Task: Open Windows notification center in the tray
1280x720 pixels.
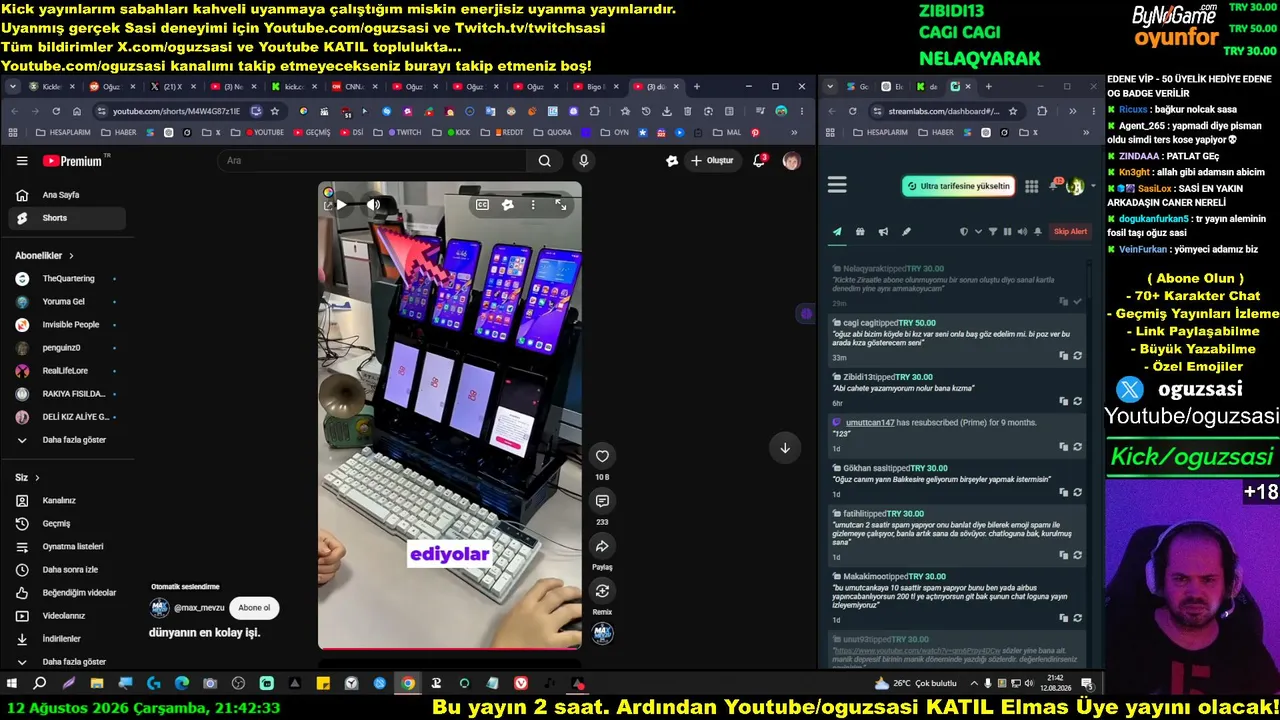Action: 1087,684
